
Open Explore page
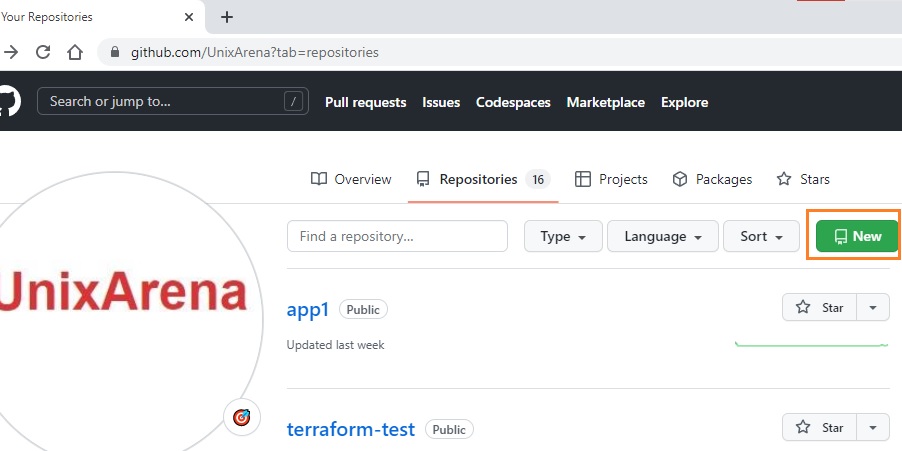coord(685,102)
